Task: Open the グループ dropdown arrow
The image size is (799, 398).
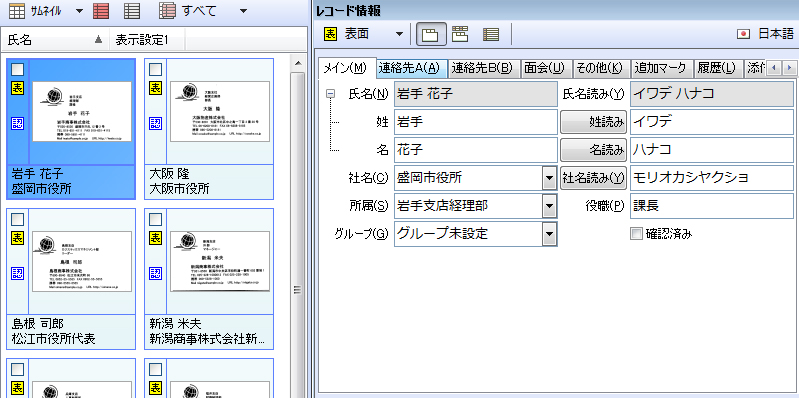Action: pyautogui.click(x=549, y=234)
